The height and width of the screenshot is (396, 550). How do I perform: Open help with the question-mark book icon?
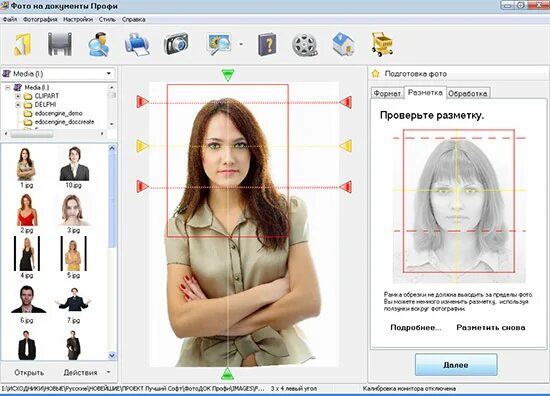pos(267,44)
